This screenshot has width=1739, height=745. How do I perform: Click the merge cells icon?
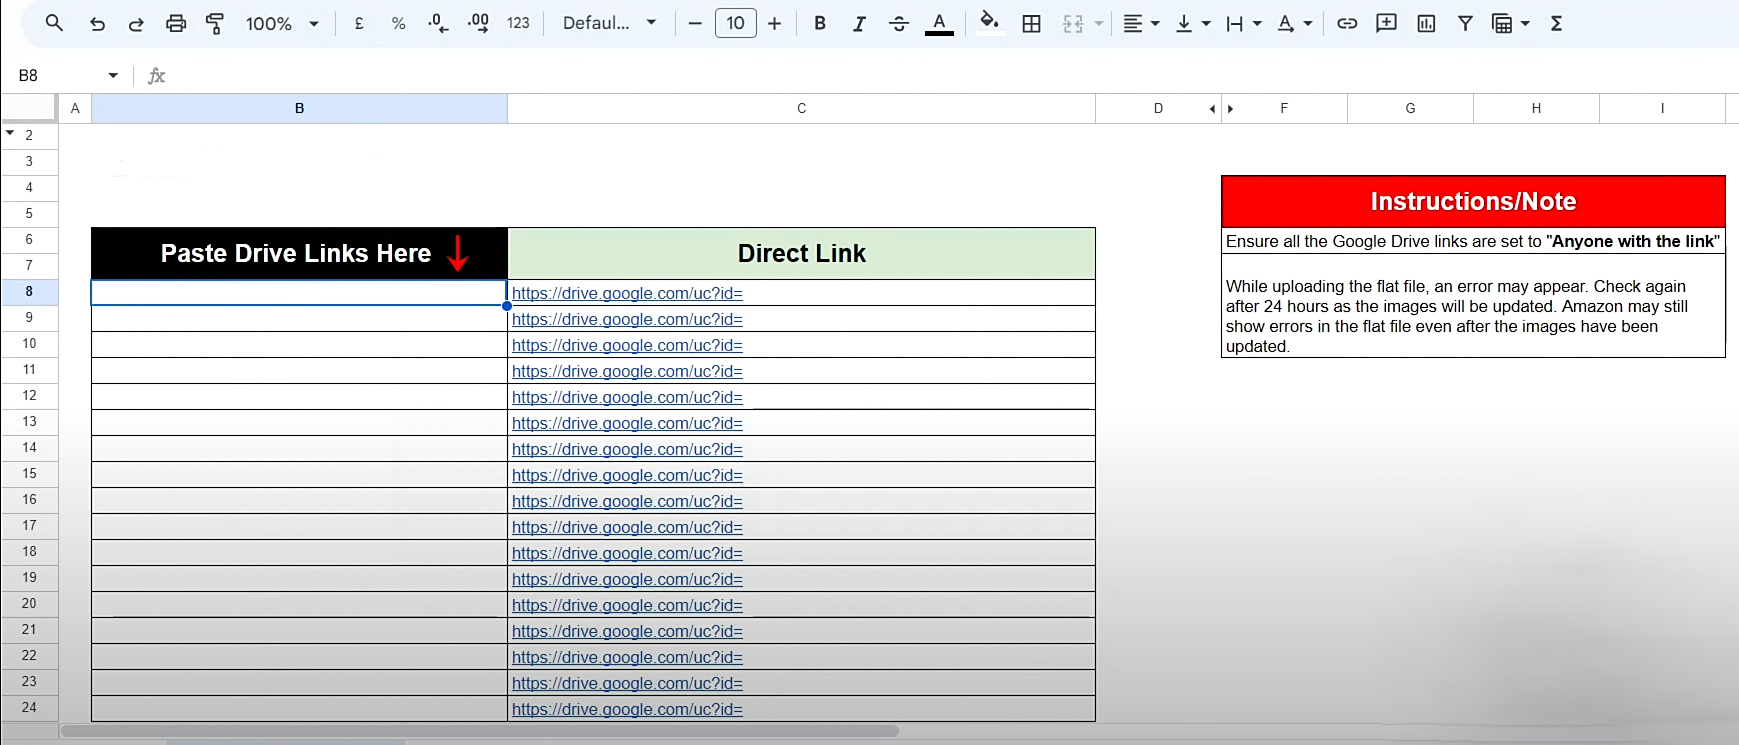point(1073,23)
